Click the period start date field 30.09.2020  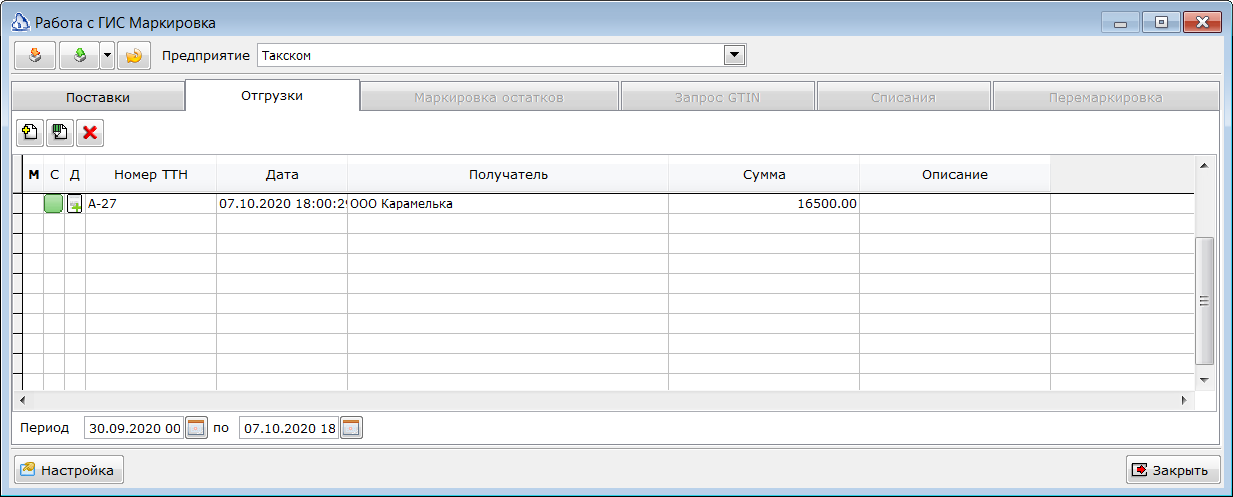(x=135, y=428)
